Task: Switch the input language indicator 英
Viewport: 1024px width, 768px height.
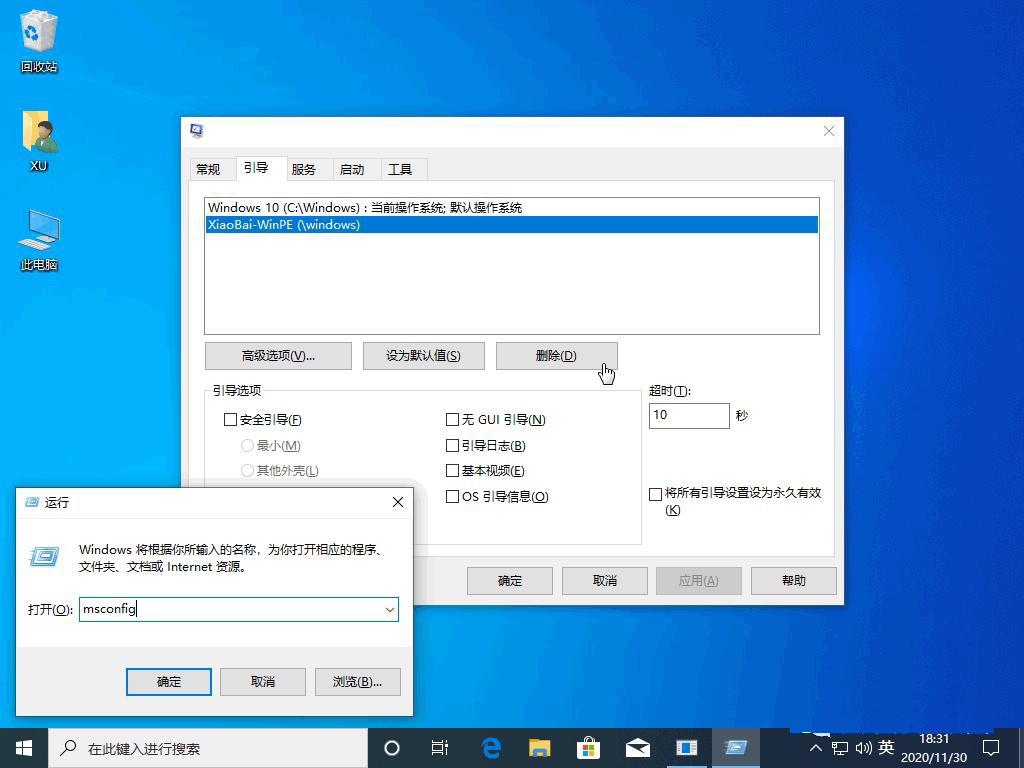Action: (x=886, y=747)
